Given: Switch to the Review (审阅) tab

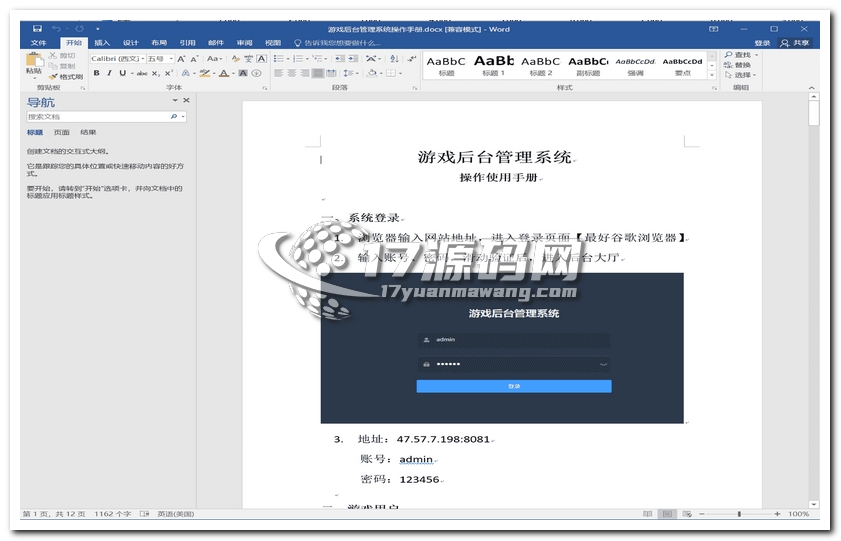Looking at the screenshot, I should point(244,42).
